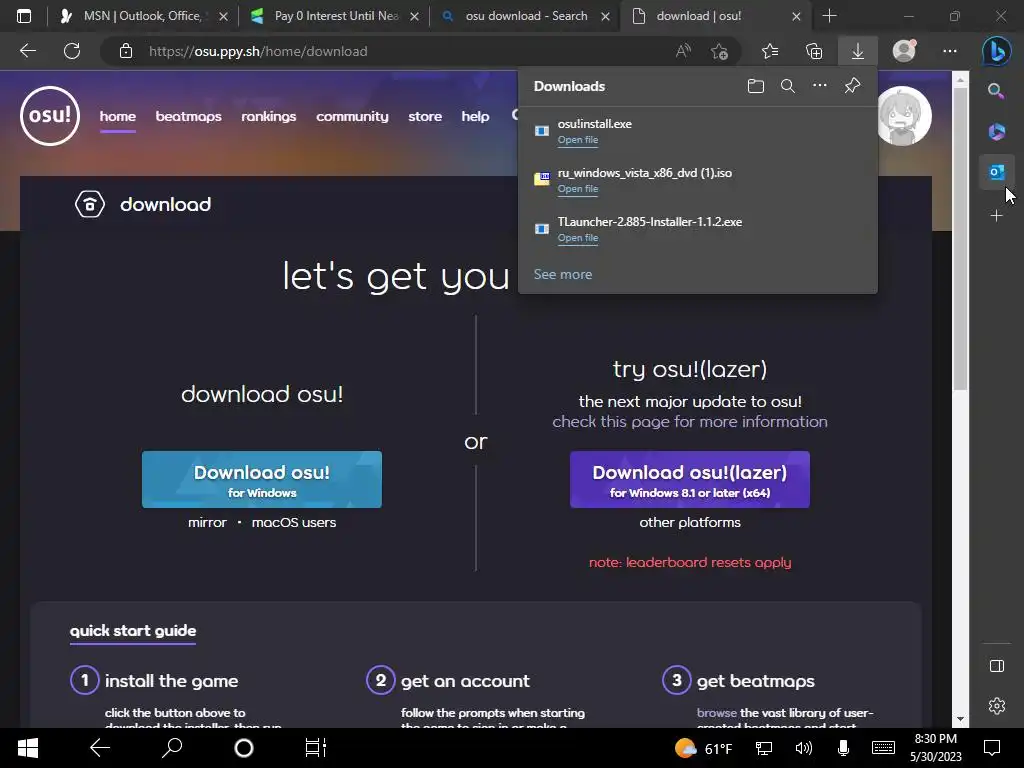The width and height of the screenshot is (1024, 768).
Task: Switch to osu download Search tab
Action: click(x=526, y=16)
